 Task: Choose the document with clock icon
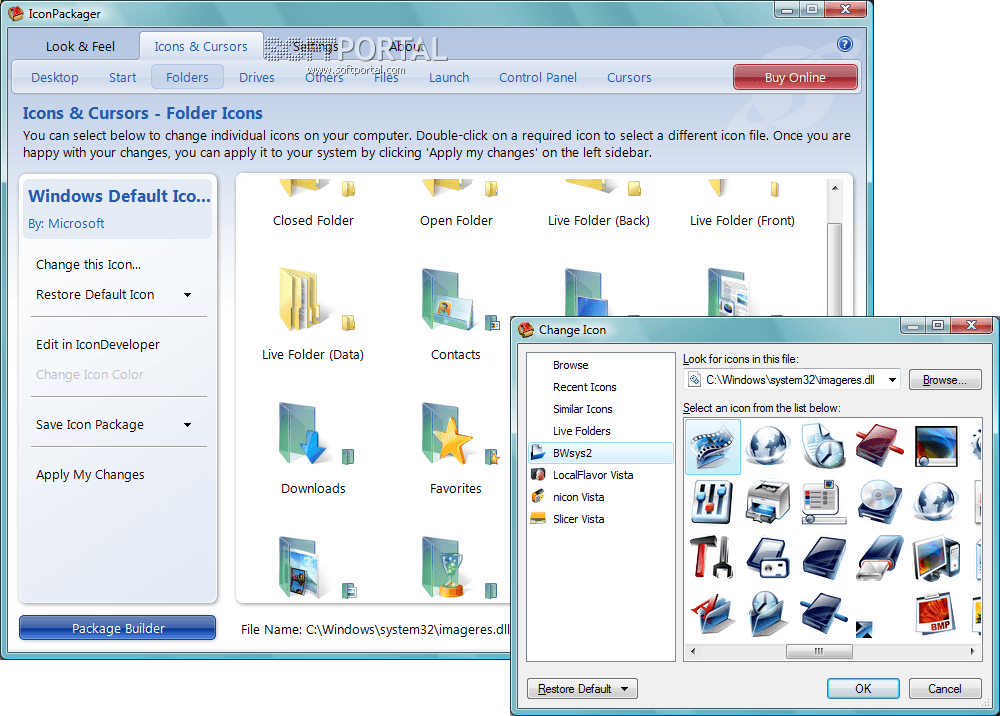(x=823, y=446)
